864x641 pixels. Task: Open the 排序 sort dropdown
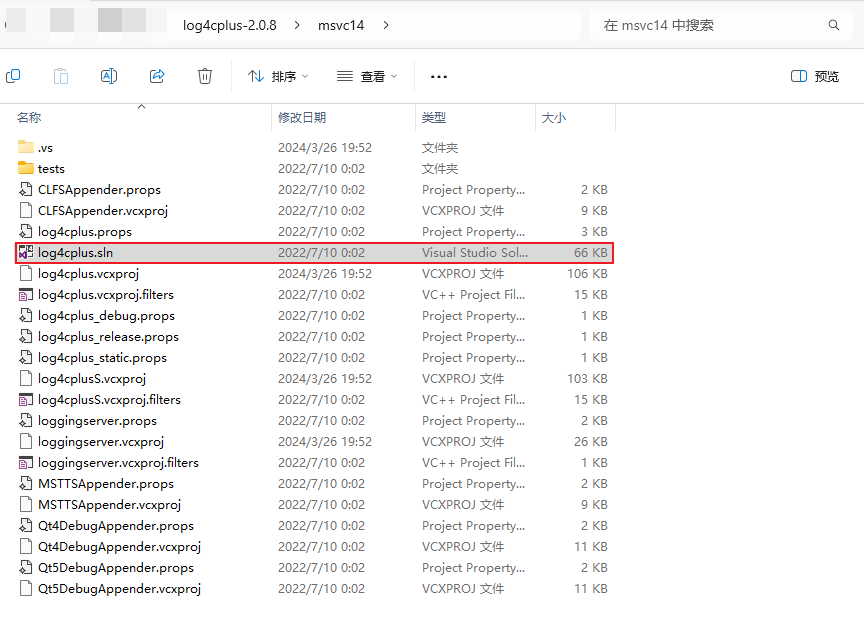277,76
